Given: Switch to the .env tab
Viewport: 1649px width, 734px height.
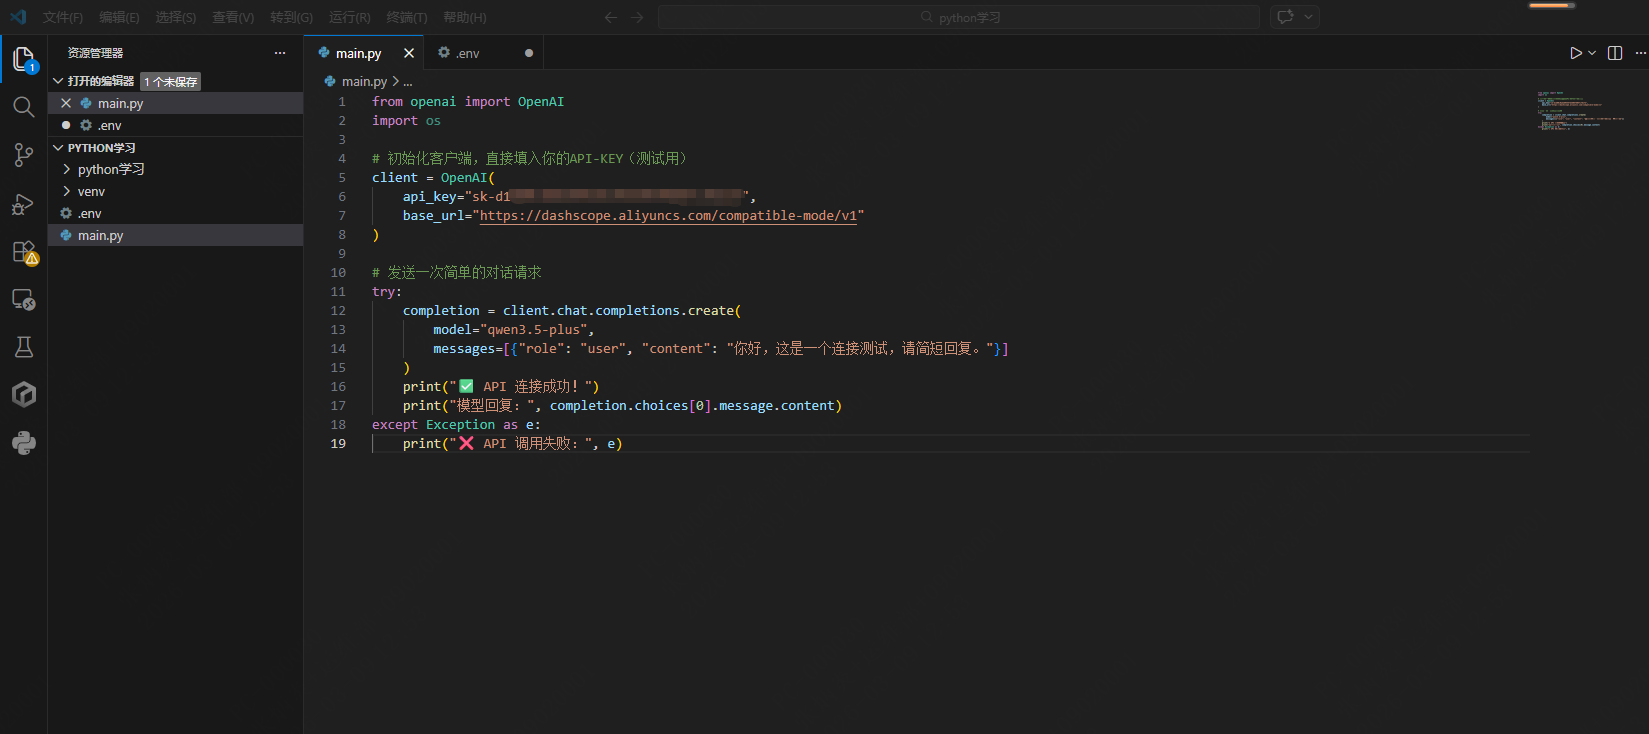Looking at the screenshot, I should tap(484, 53).
